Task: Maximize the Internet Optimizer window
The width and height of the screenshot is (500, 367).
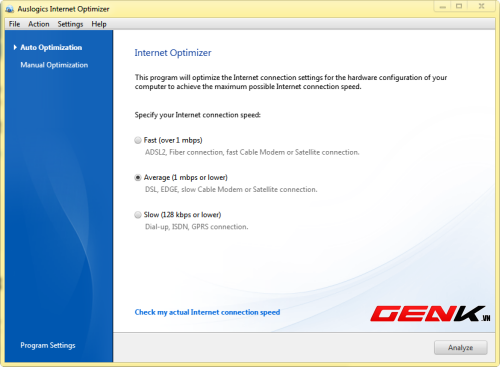Action: (x=459, y=6)
